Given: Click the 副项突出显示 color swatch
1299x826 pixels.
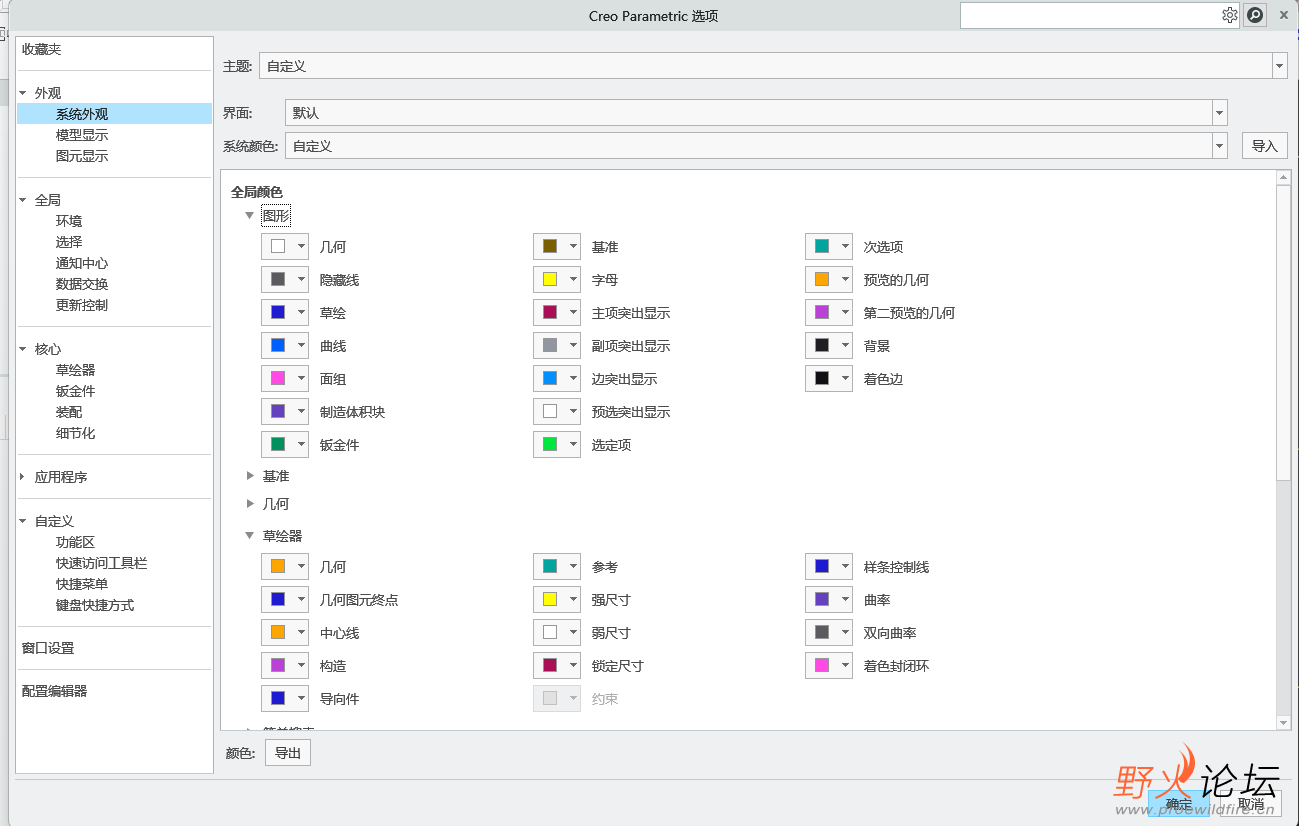Looking at the screenshot, I should [x=550, y=345].
